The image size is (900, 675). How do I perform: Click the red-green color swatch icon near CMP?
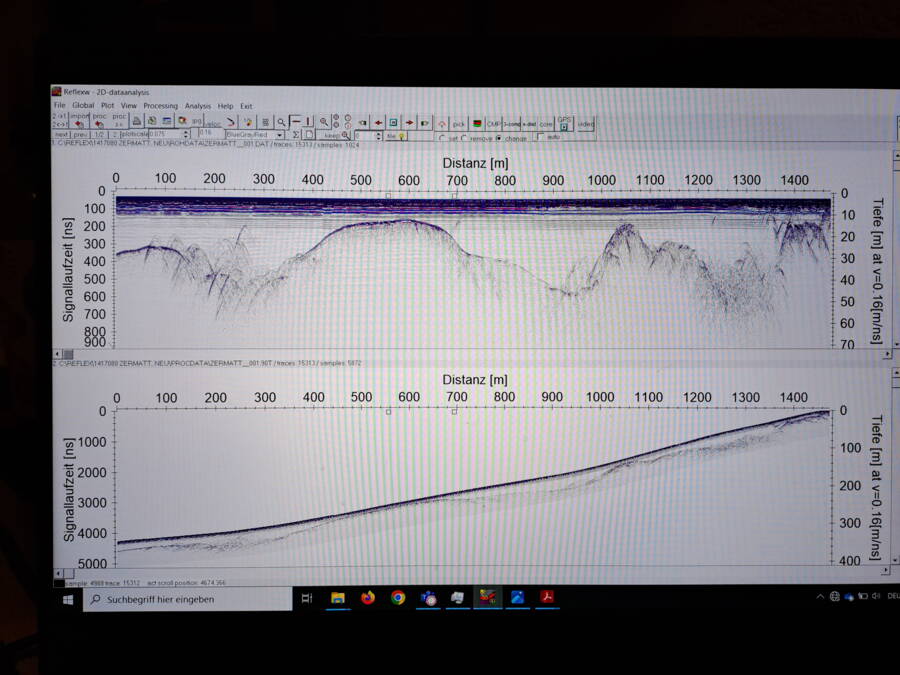coord(476,122)
